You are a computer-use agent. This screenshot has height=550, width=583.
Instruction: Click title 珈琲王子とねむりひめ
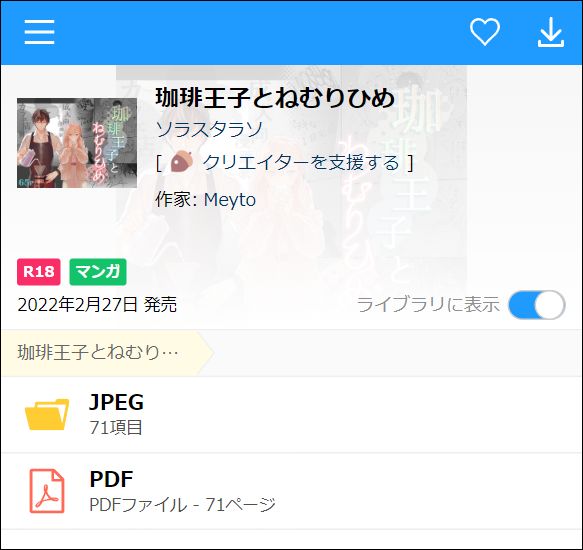[x=275, y=98]
